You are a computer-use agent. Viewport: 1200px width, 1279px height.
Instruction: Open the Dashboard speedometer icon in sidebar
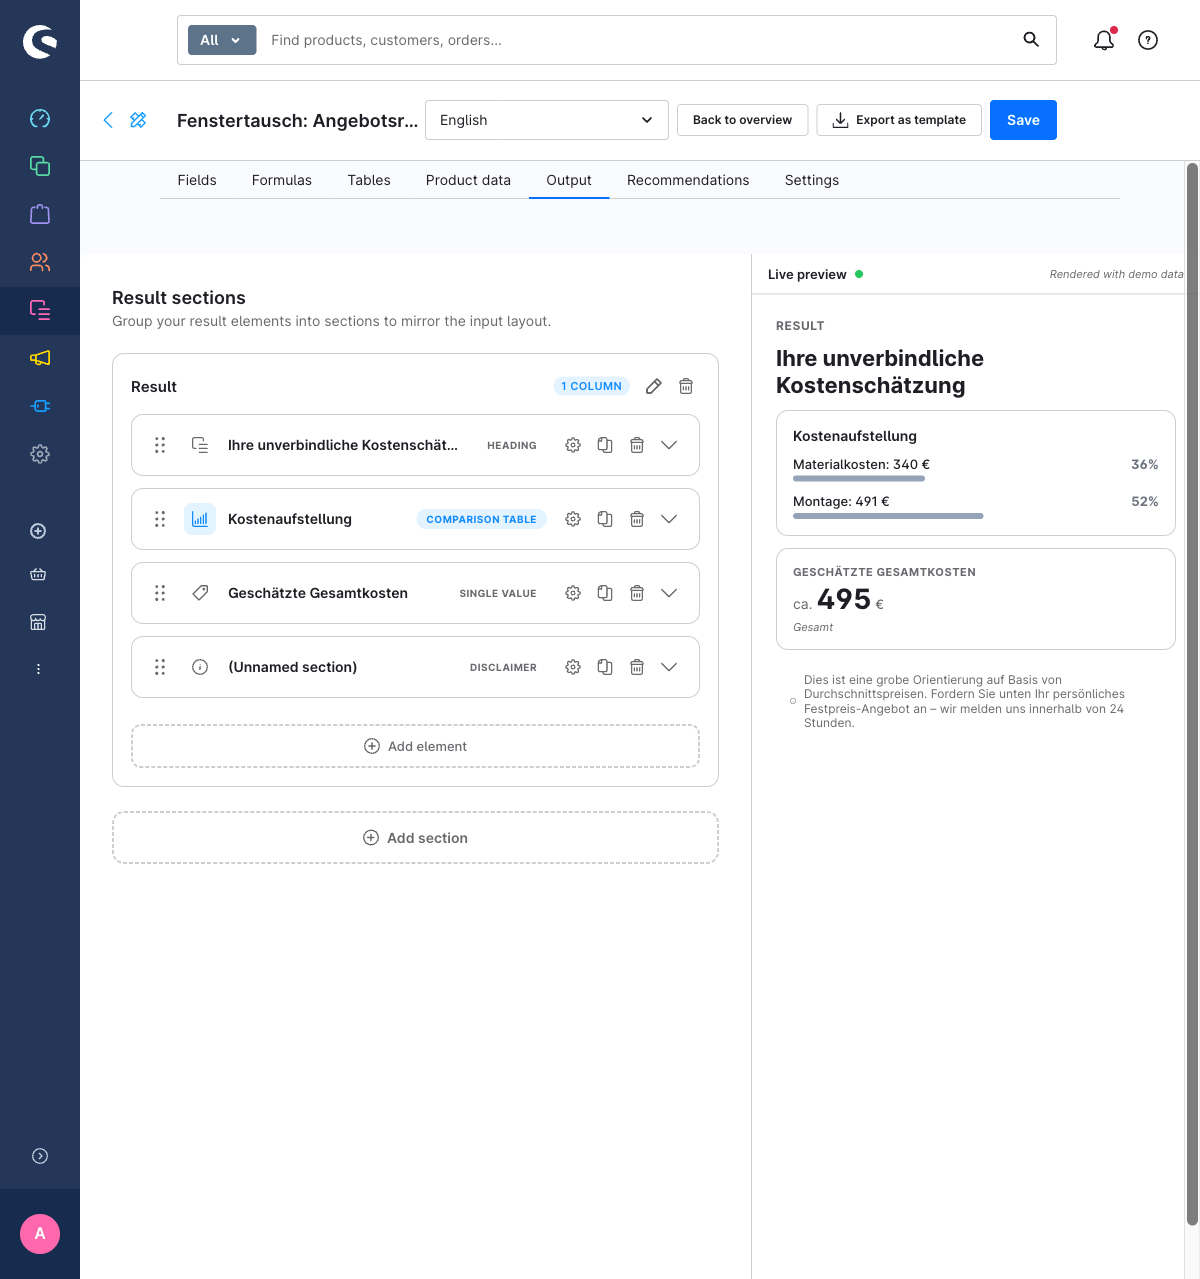(x=40, y=118)
